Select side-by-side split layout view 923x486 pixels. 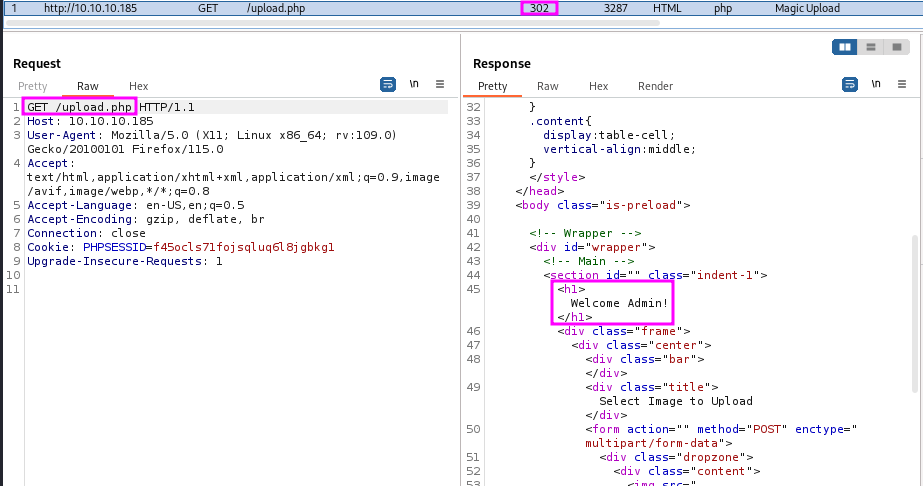coord(845,47)
